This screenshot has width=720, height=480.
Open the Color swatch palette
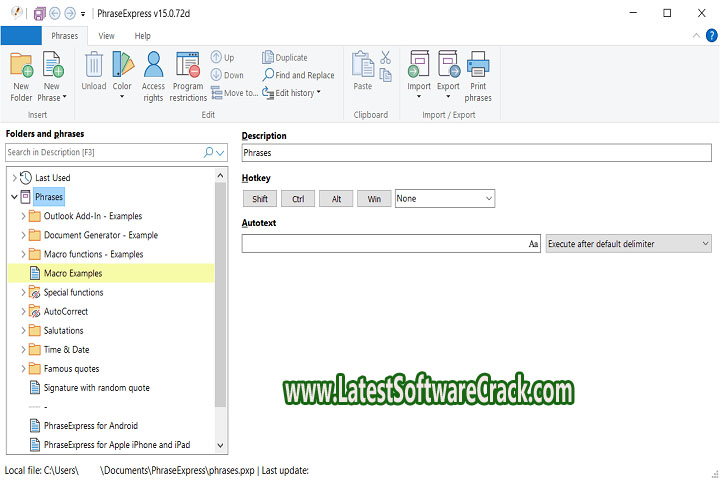point(122,66)
